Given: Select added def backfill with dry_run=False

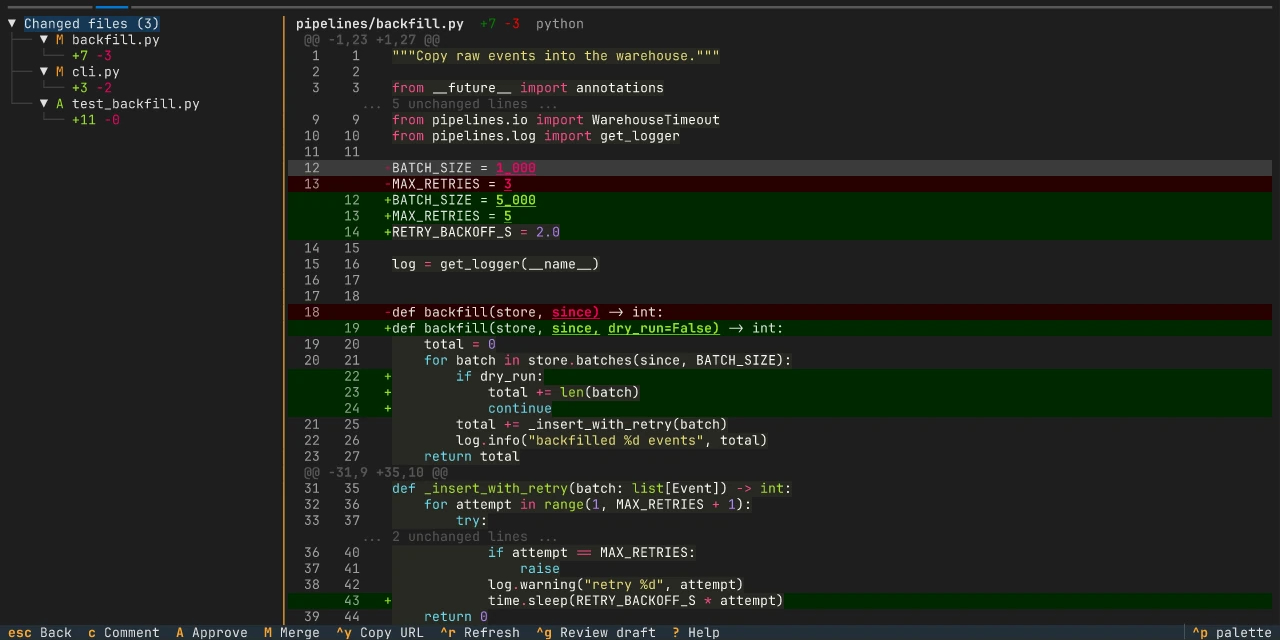Looking at the screenshot, I should pos(780,328).
